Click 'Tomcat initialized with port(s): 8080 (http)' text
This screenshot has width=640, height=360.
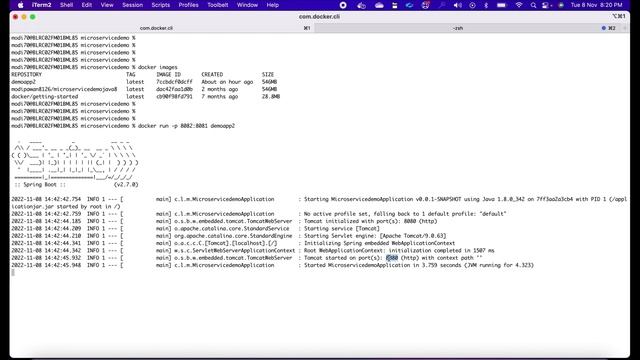click(x=371, y=221)
